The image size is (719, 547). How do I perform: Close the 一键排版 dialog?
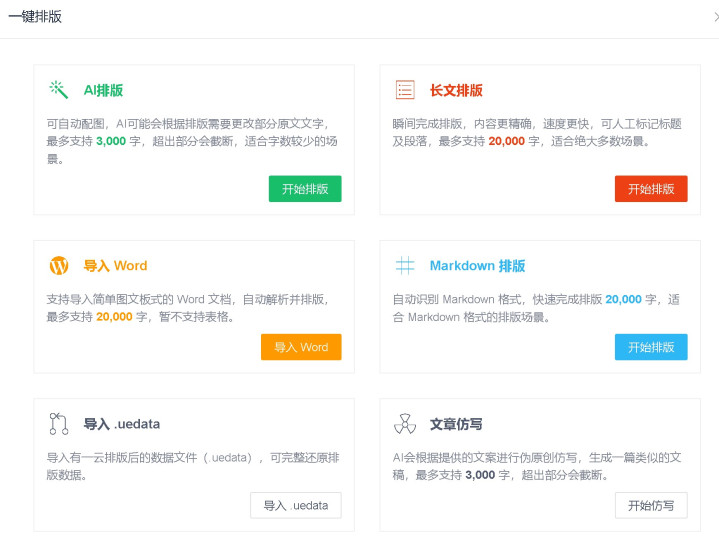[714, 17]
